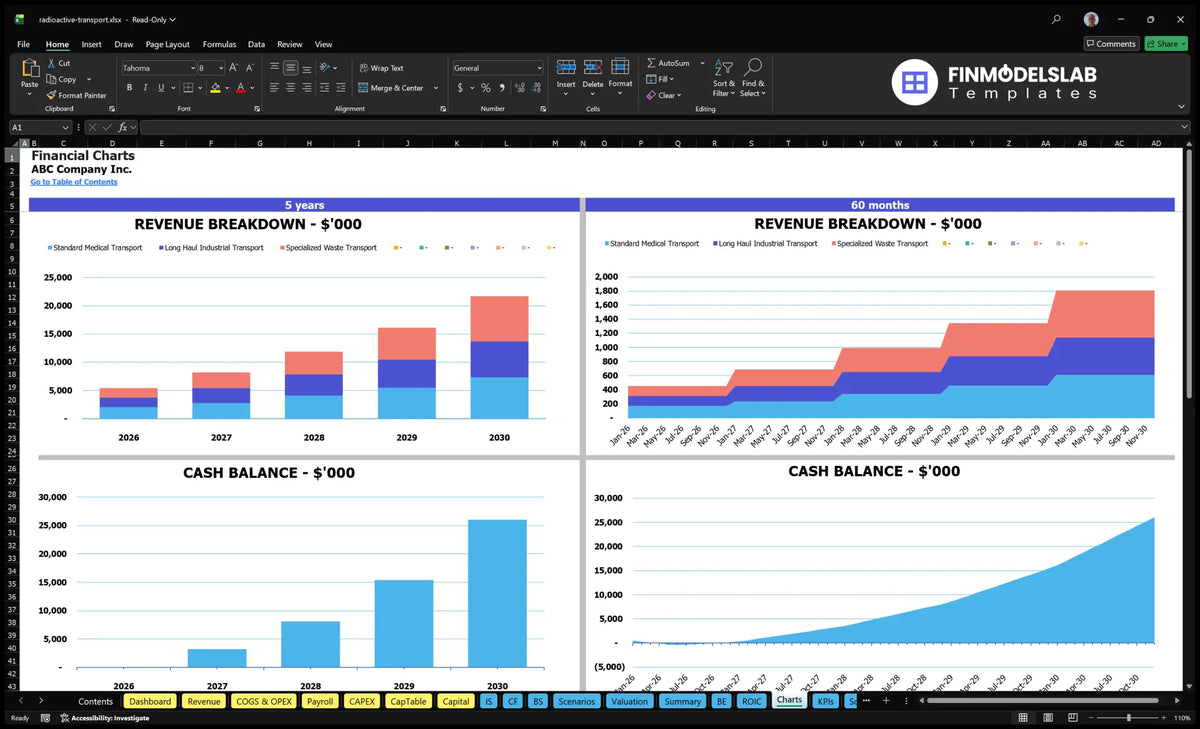This screenshot has height=729, width=1200.
Task: Expand the Name Box dropdown
Action: (65, 127)
